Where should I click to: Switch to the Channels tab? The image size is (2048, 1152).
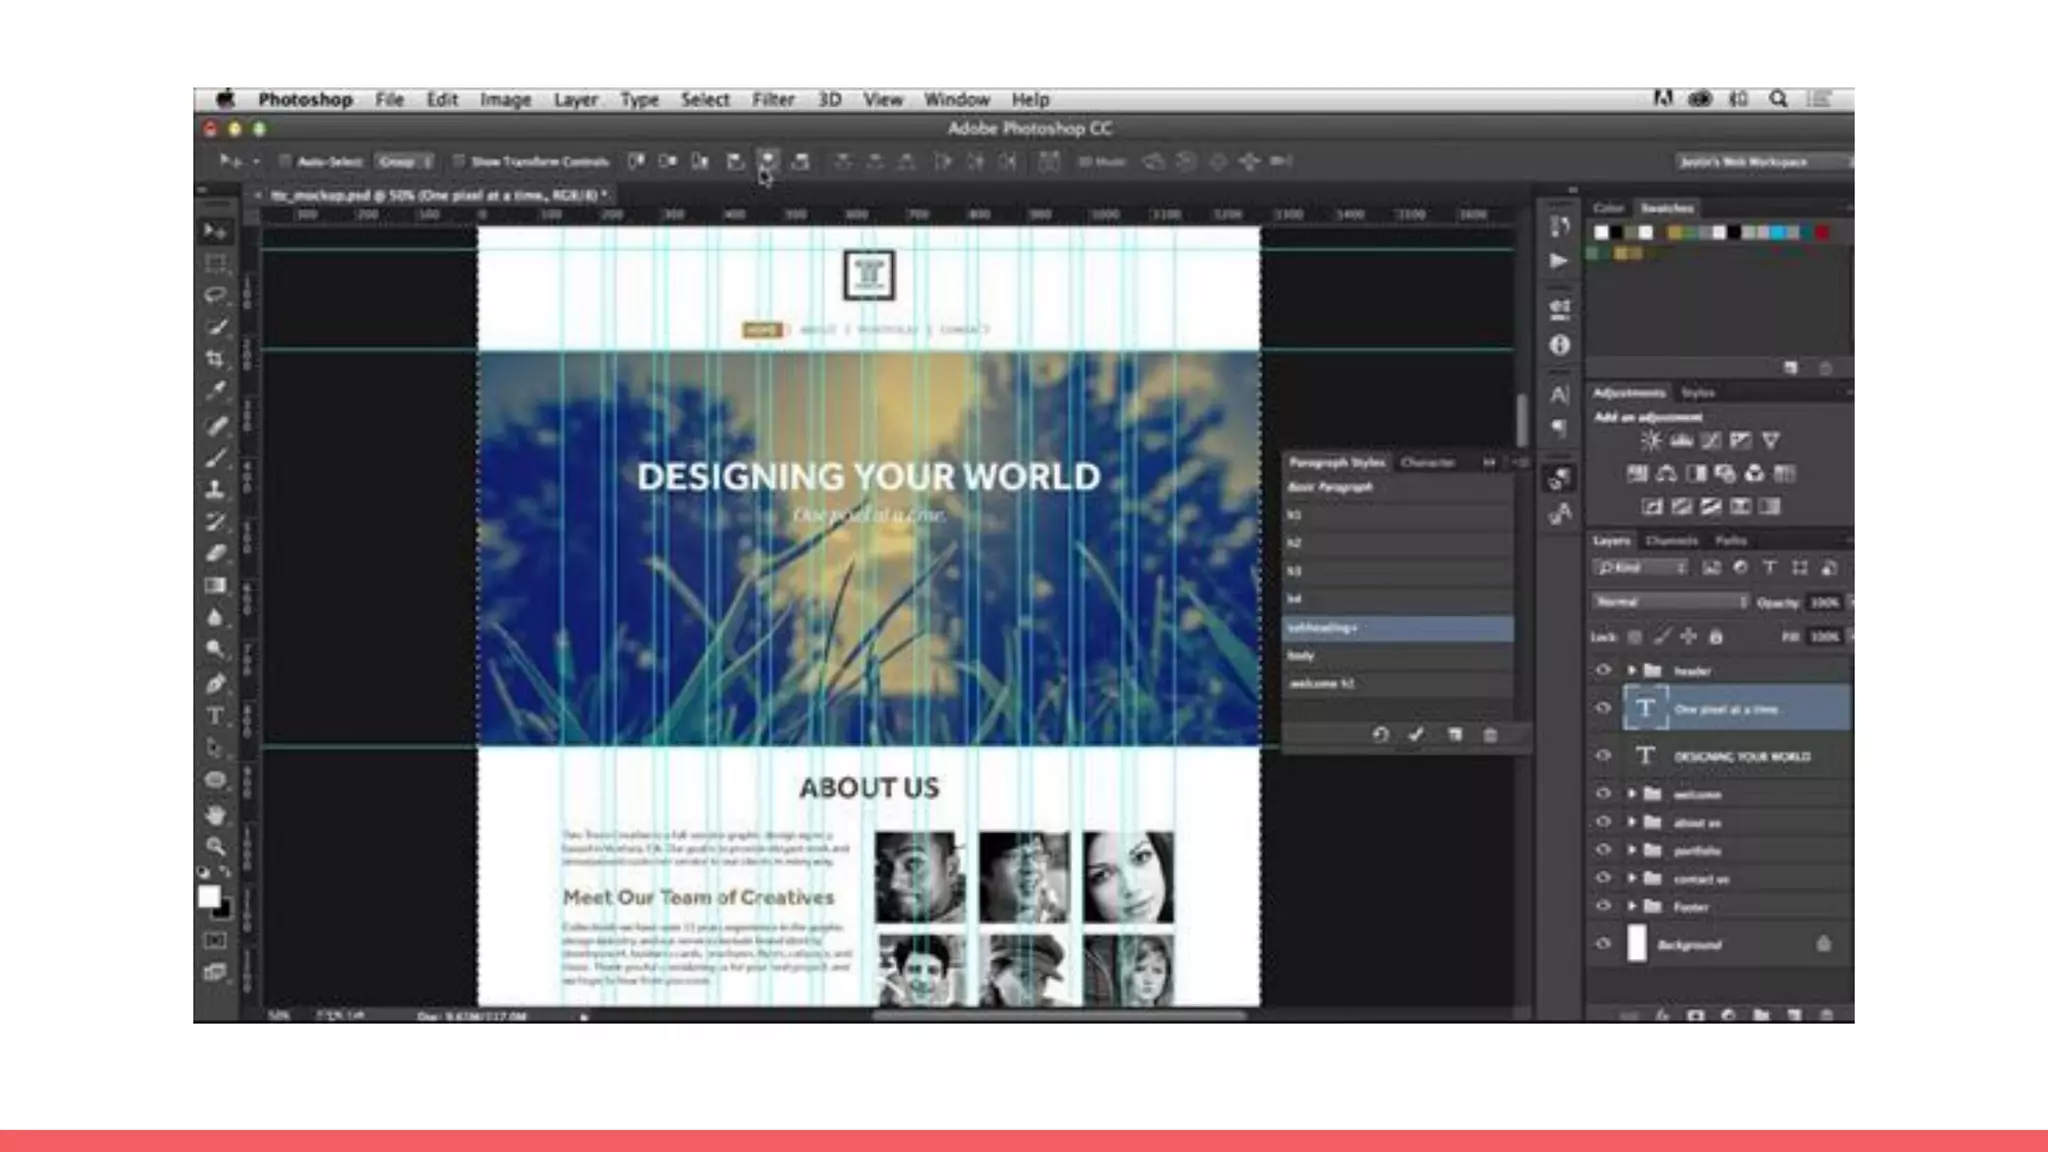(1671, 541)
